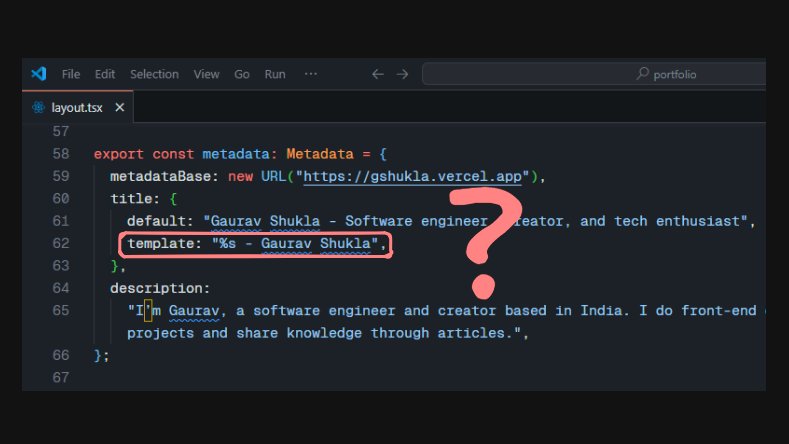
Task: Click the word India in description
Action: [601, 310]
